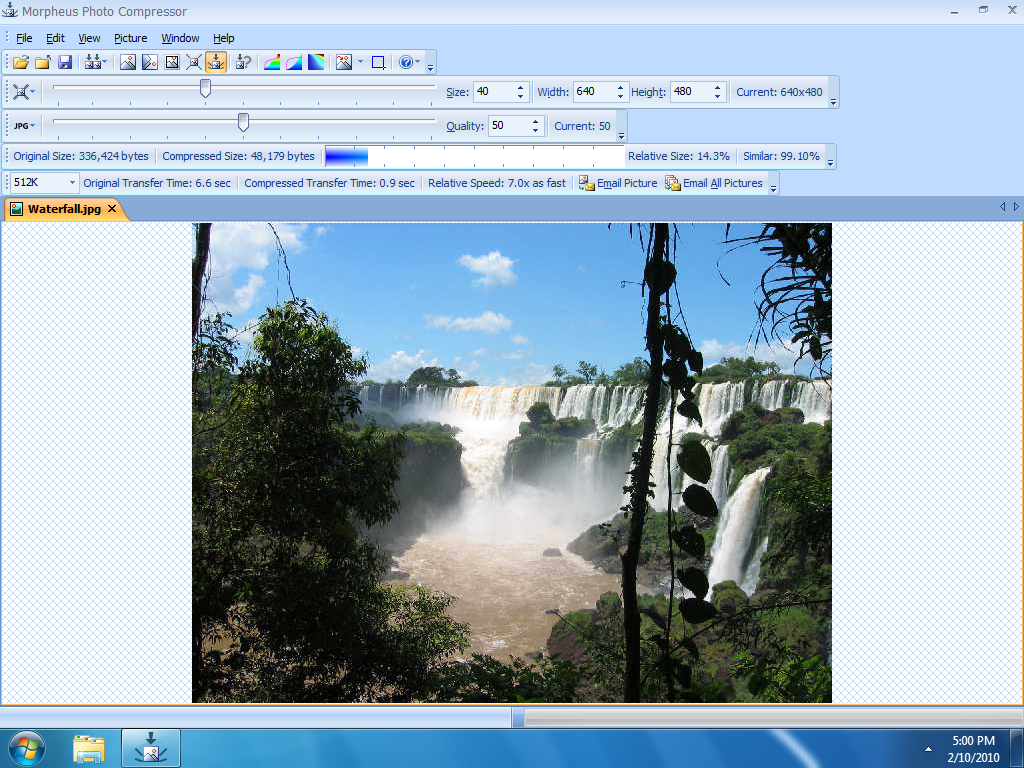This screenshot has width=1024, height=768.
Task: Increase Height with the up stepper
Action: [x=717, y=88]
